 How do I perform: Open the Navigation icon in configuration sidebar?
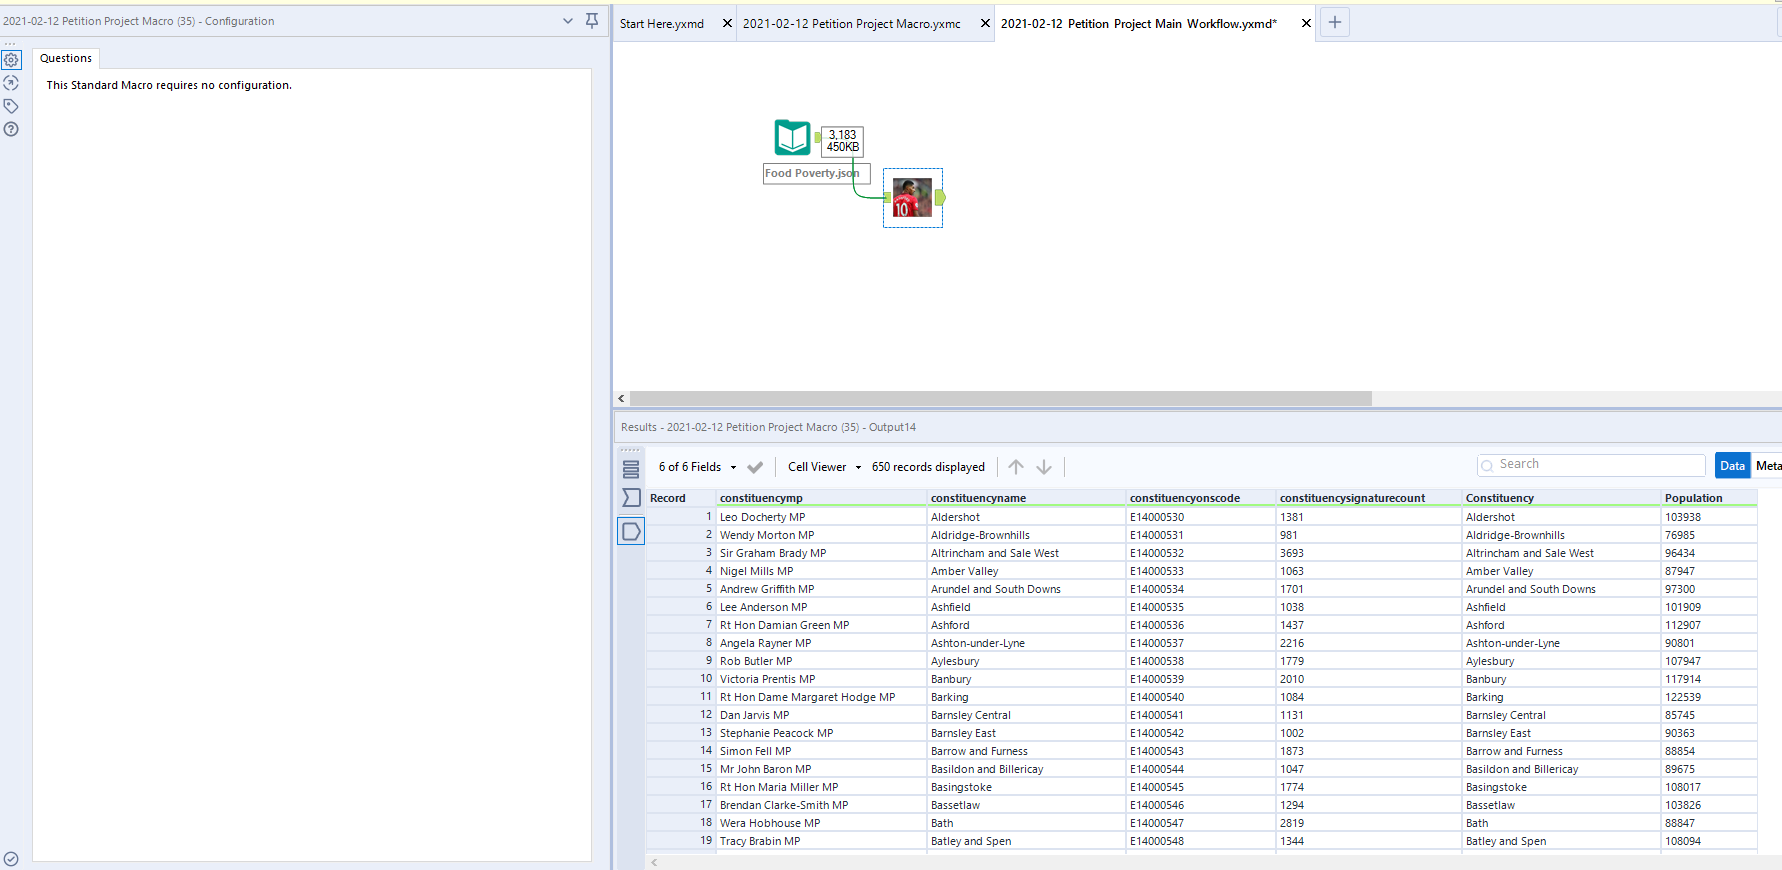coord(11,83)
